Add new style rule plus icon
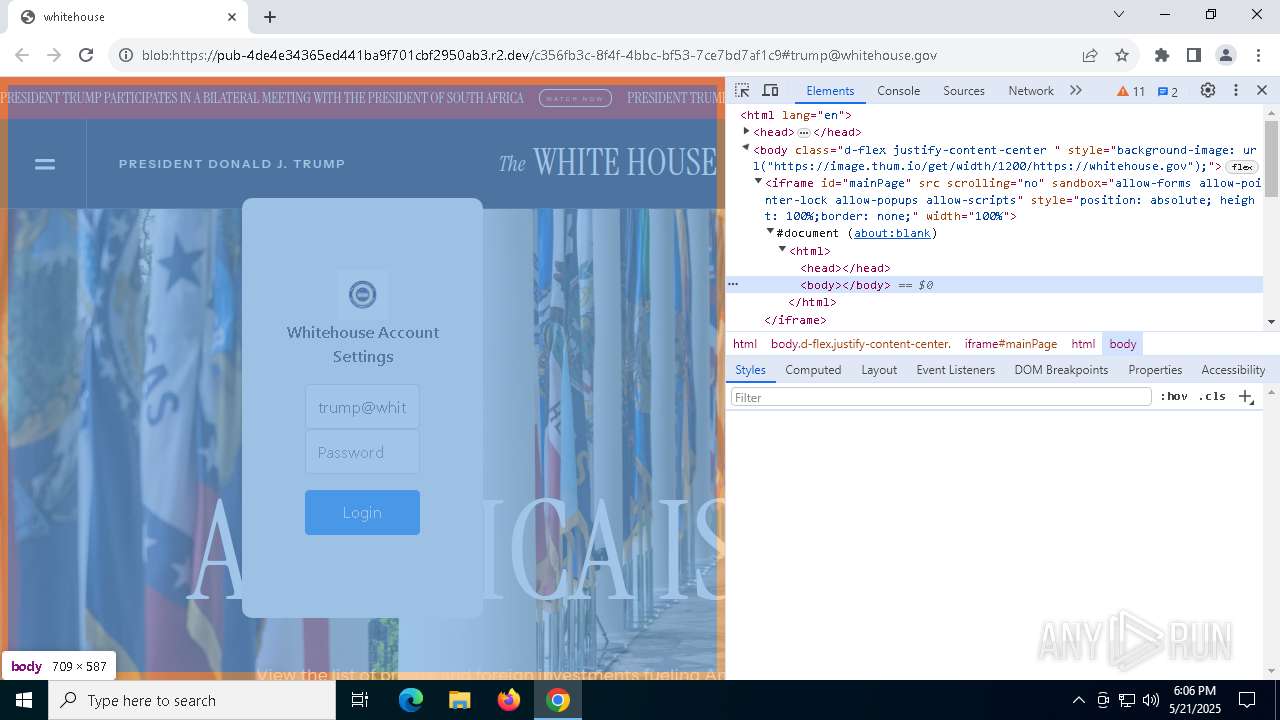The width and height of the screenshot is (1280, 720). click(1245, 397)
